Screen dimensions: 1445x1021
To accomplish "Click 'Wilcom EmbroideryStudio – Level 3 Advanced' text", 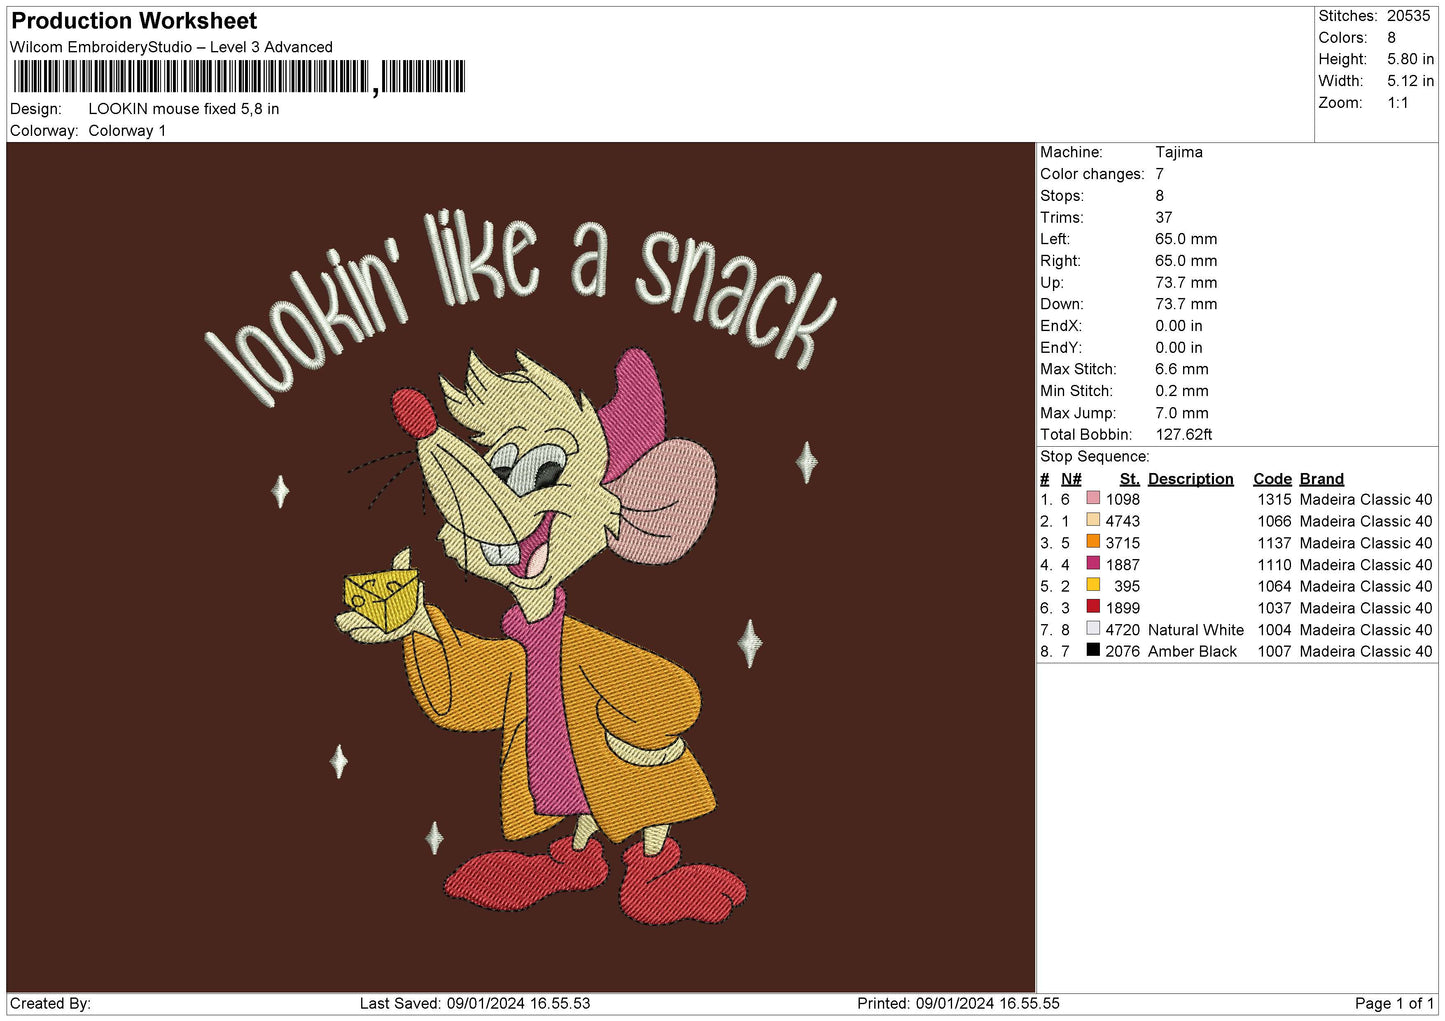I will tap(171, 47).
